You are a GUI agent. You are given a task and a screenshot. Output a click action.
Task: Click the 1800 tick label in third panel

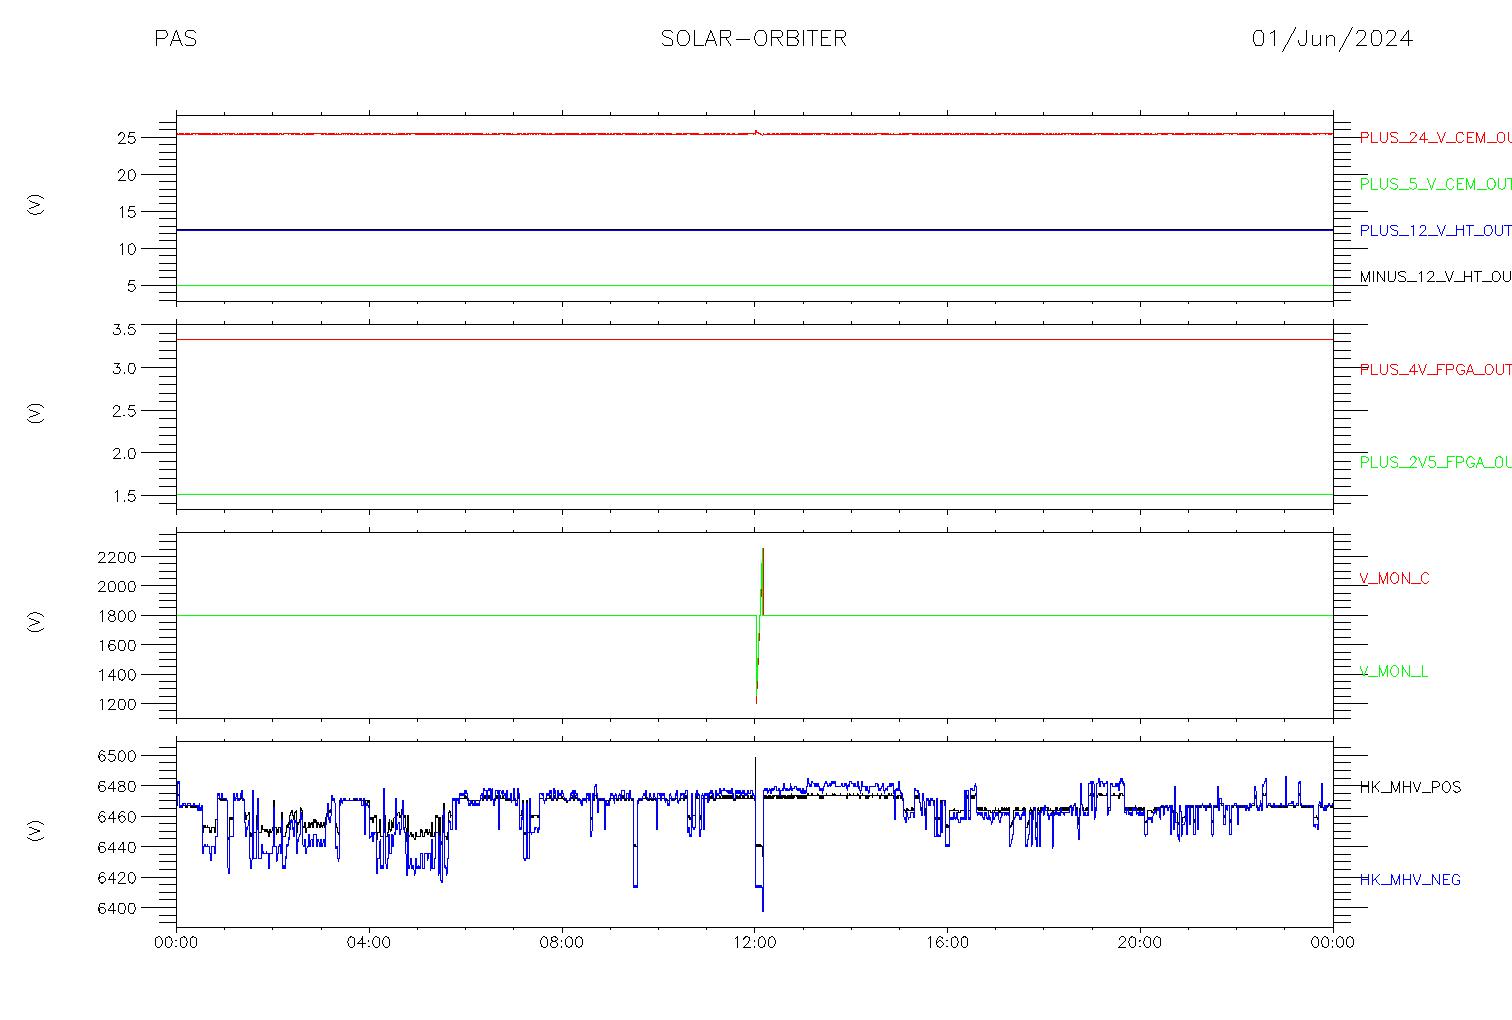pos(117,616)
